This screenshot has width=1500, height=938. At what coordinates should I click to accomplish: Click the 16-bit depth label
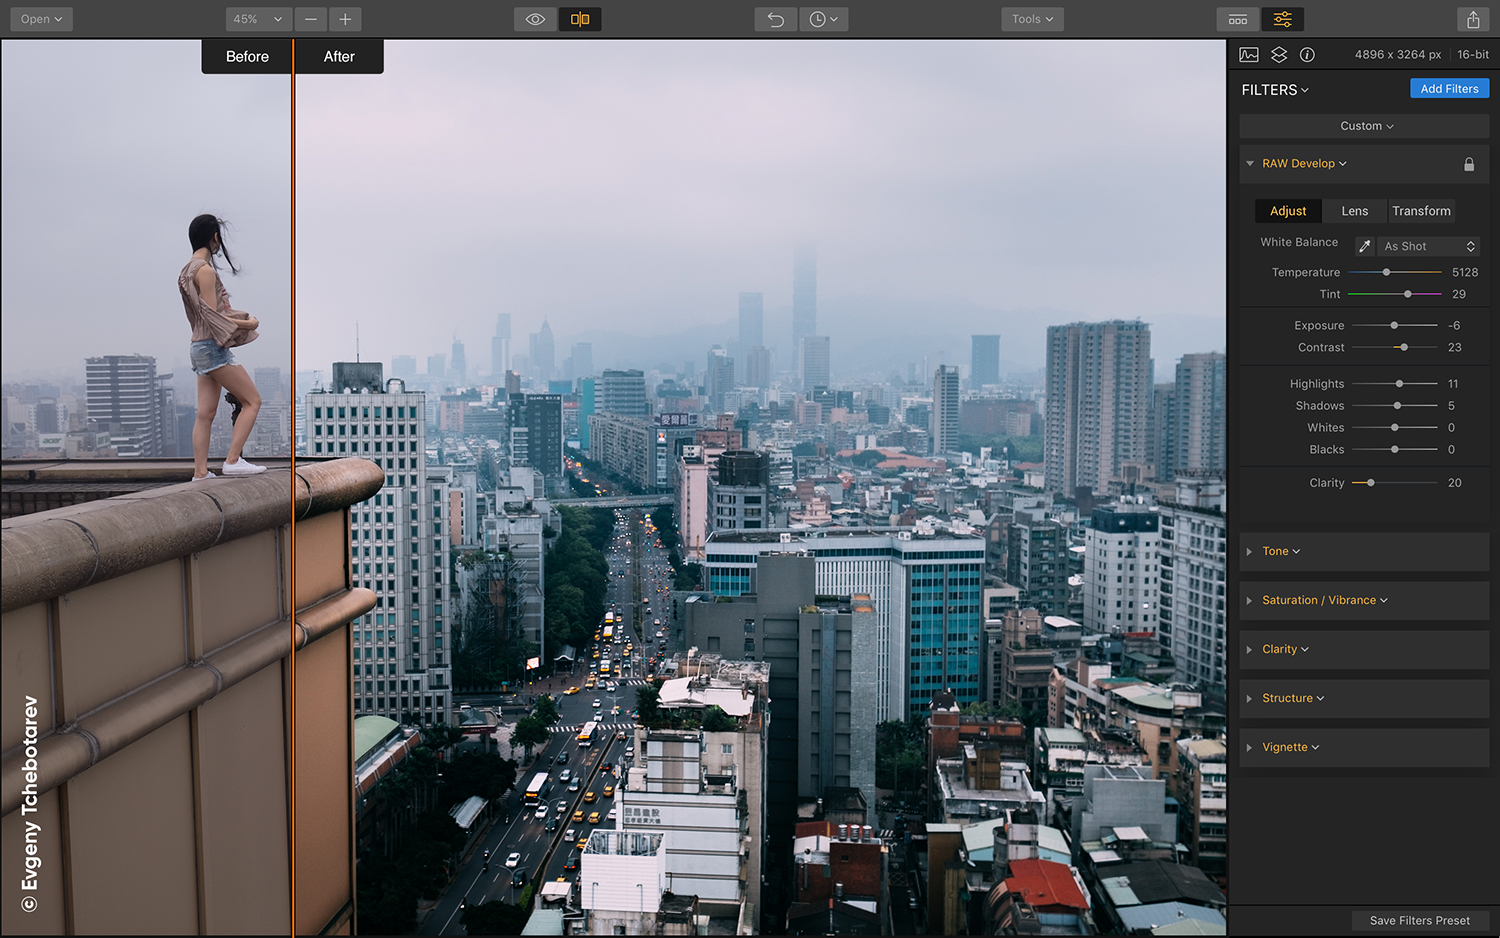pyautogui.click(x=1473, y=55)
